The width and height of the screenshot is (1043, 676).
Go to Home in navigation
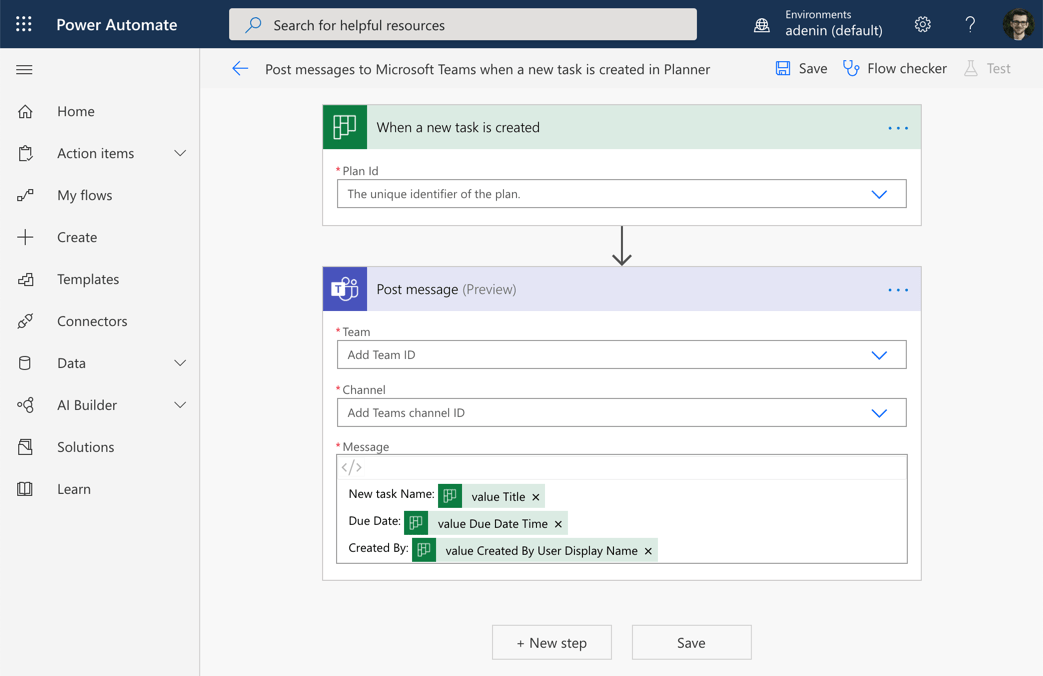pyautogui.click(x=76, y=112)
